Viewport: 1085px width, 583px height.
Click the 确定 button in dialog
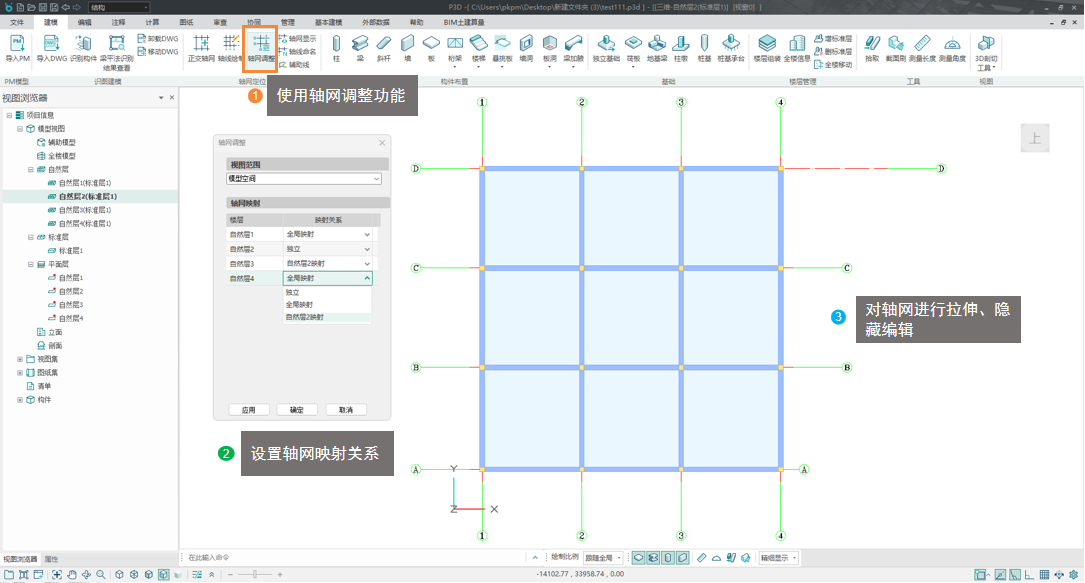tap(297, 410)
